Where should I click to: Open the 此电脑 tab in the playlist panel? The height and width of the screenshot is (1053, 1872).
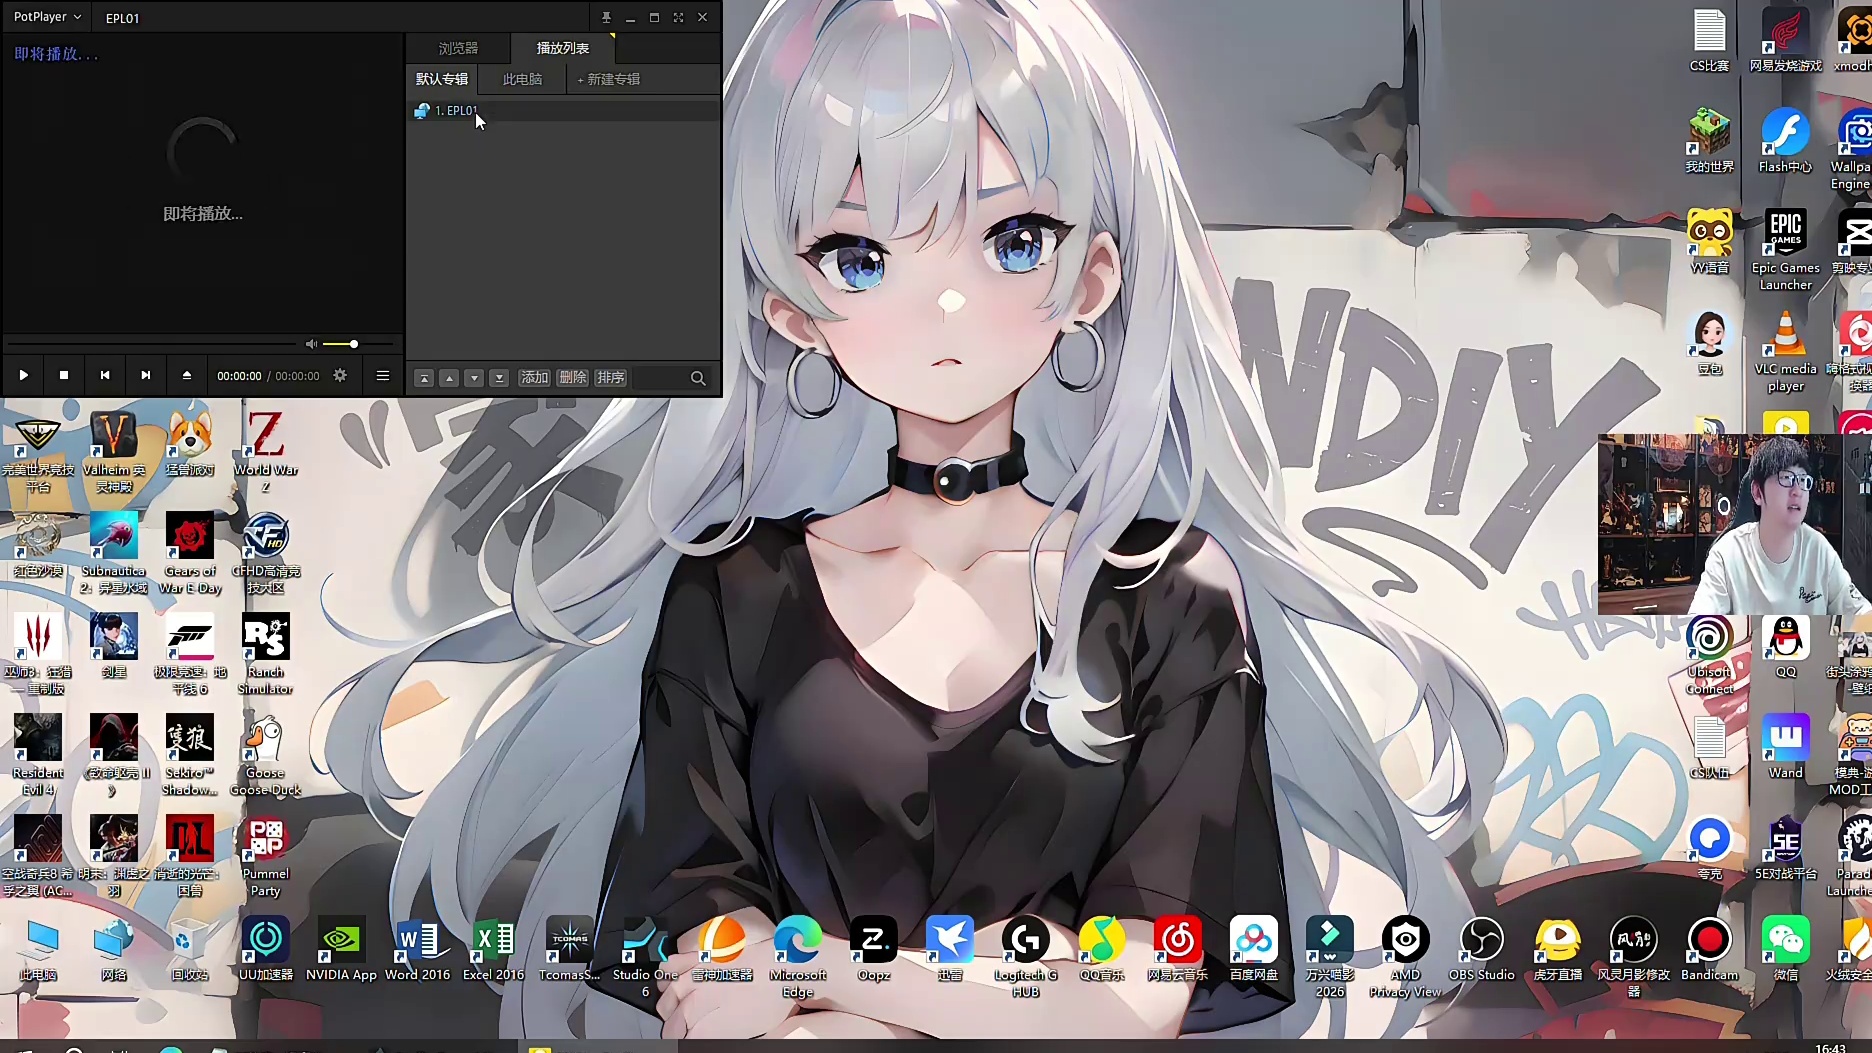point(522,79)
